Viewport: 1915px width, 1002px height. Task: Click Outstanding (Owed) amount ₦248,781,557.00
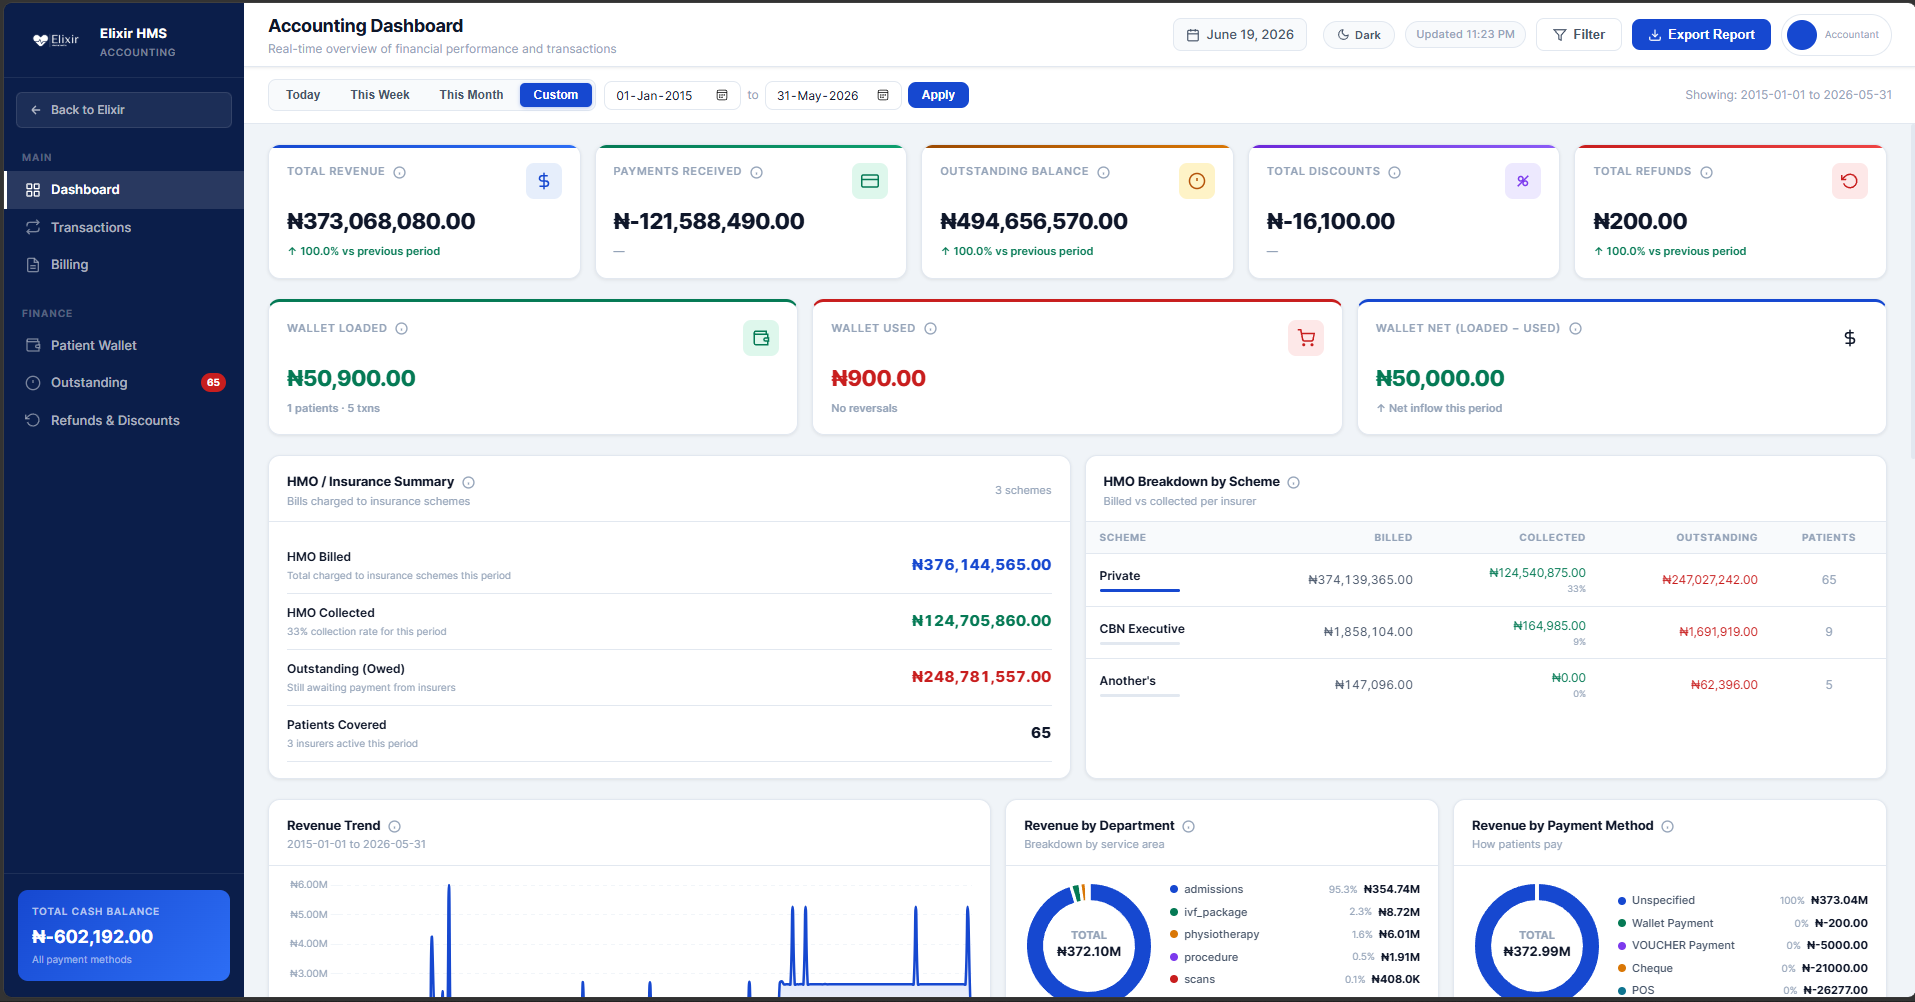click(981, 677)
